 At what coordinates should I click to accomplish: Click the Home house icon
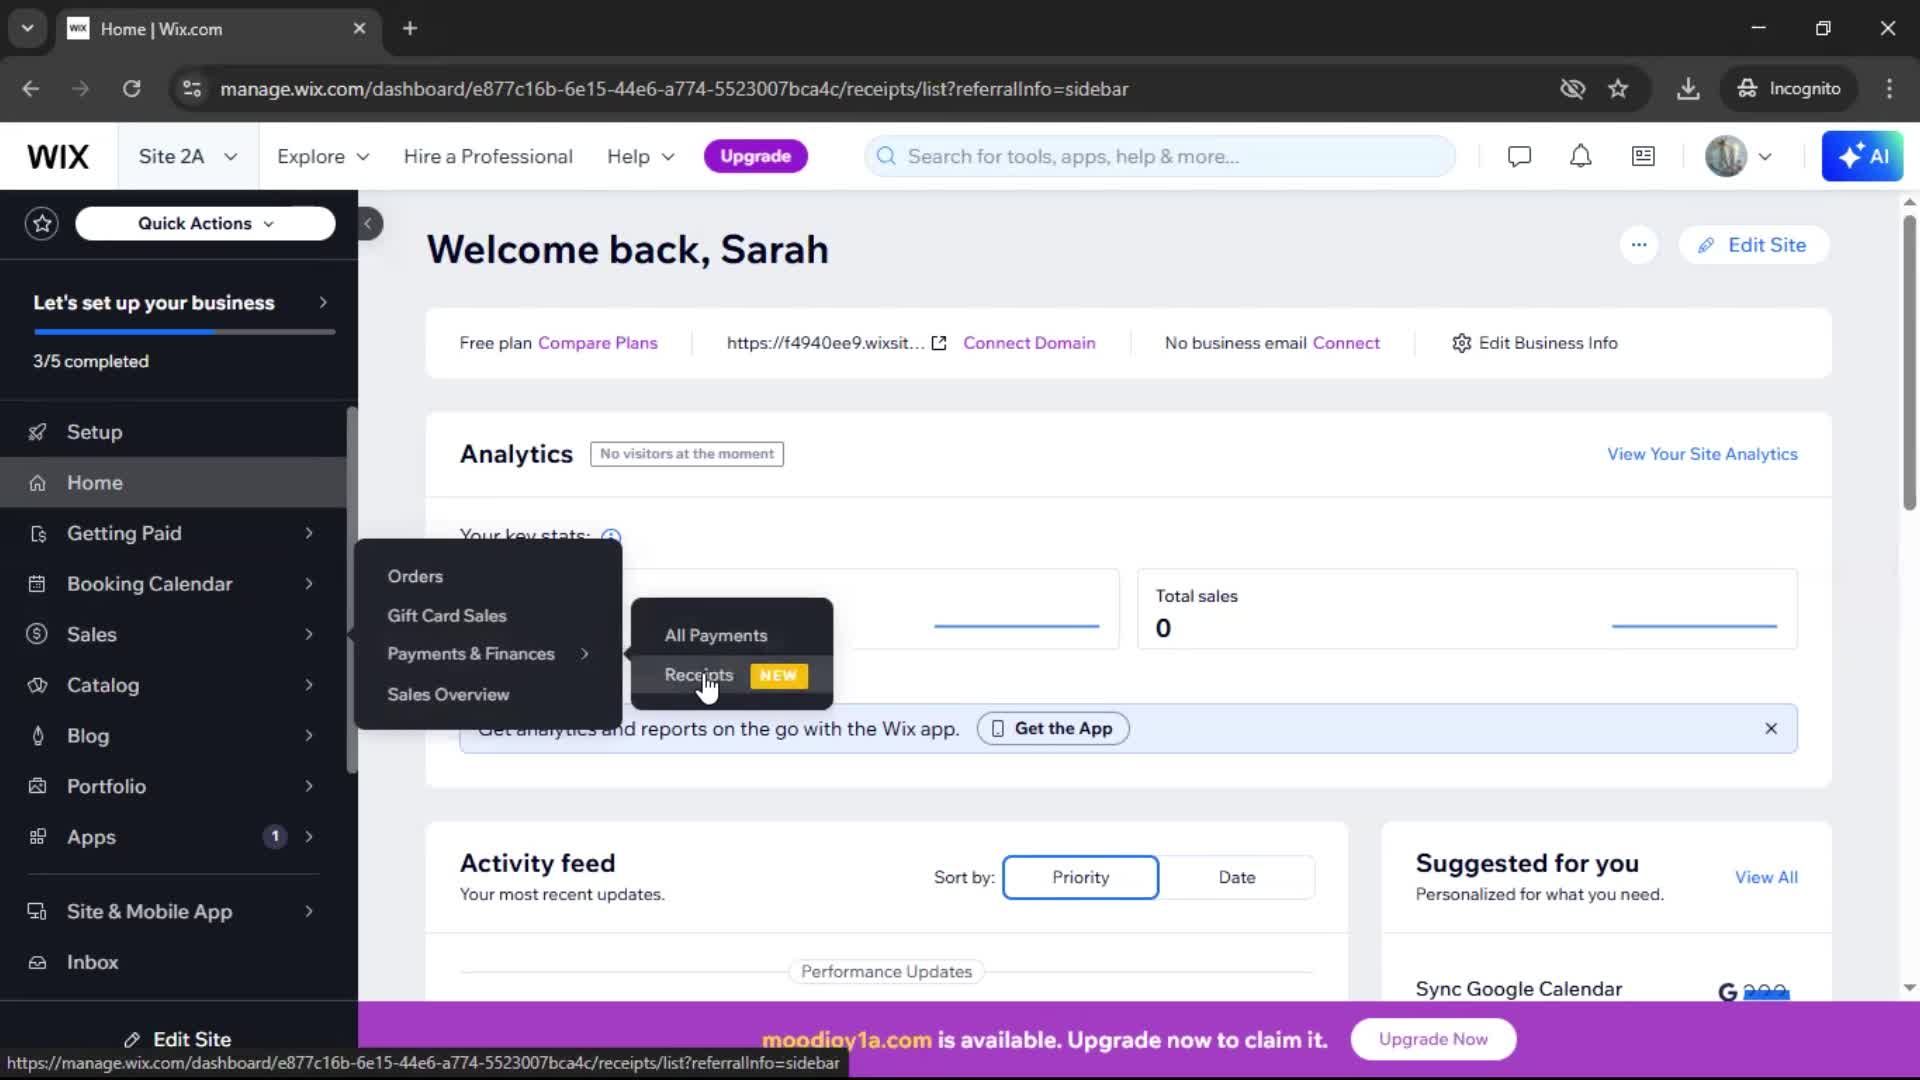[x=37, y=483]
